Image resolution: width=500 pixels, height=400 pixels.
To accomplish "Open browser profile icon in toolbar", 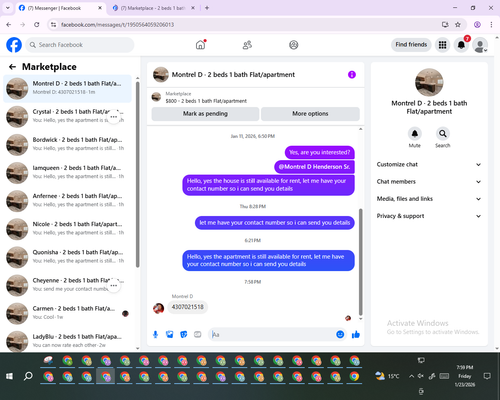I will pyautogui.click(x=477, y=25).
